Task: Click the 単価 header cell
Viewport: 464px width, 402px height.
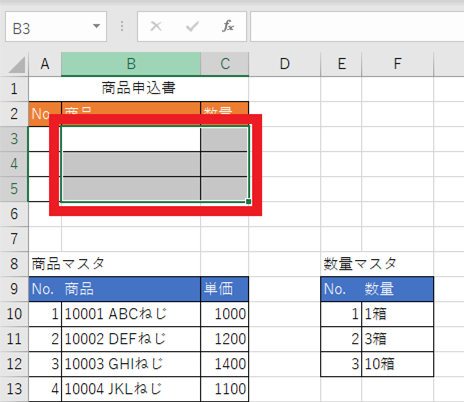Action: [x=225, y=289]
